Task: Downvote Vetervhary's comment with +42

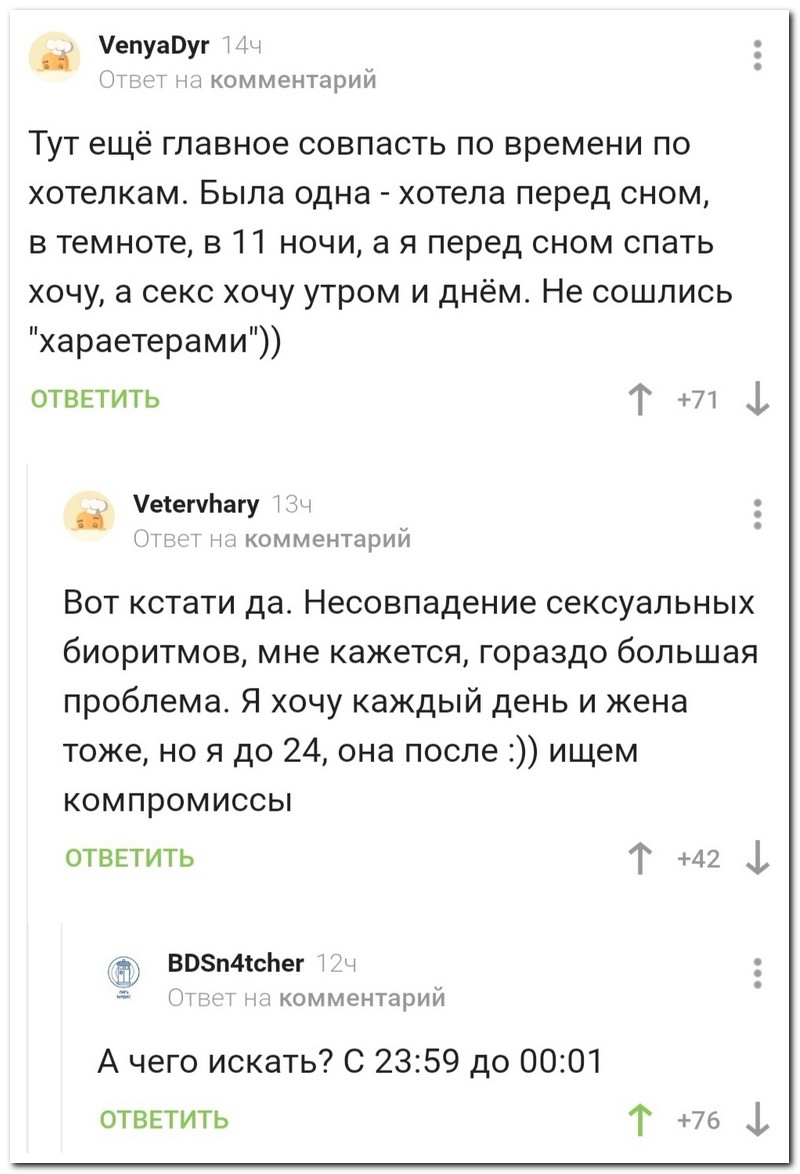Action: (x=757, y=858)
